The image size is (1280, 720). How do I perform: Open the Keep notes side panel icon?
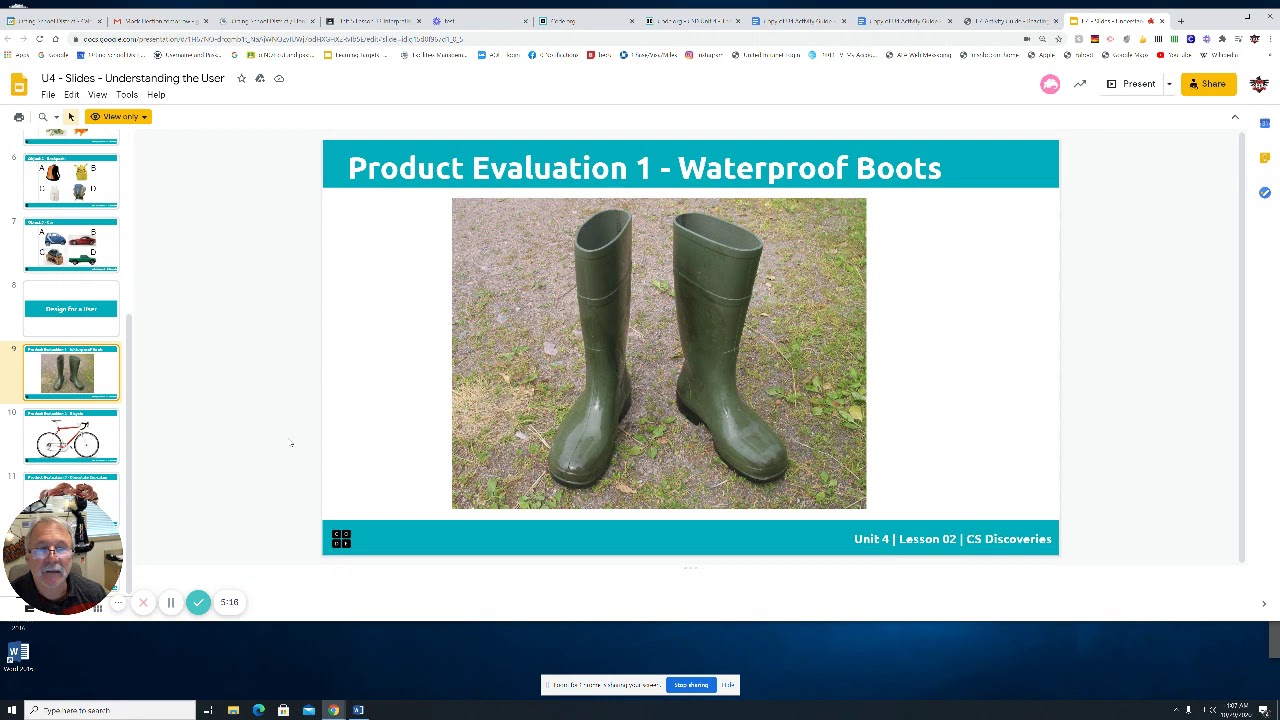click(x=1265, y=158)
